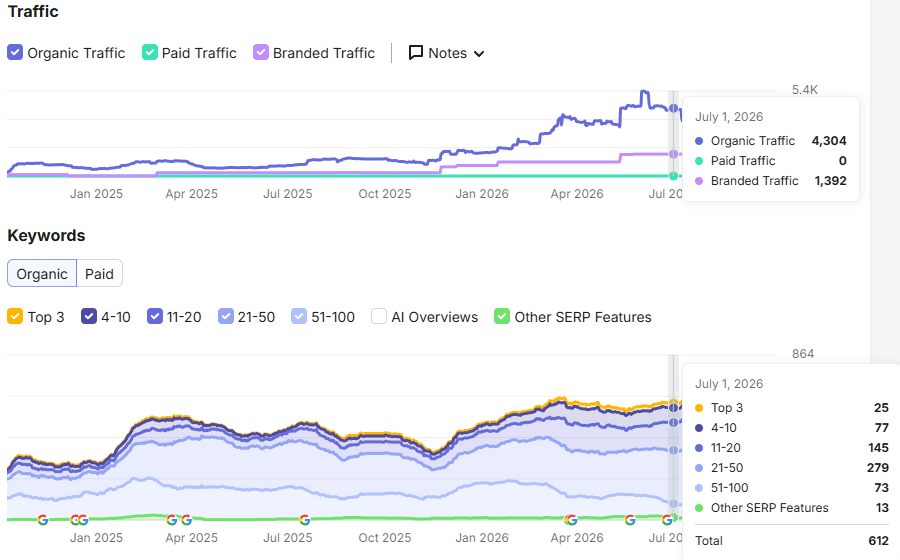Toggle the 51-100 positions checkbox
Image resolution: width=900 pixels, height=560 pixels.
[299, 316]
